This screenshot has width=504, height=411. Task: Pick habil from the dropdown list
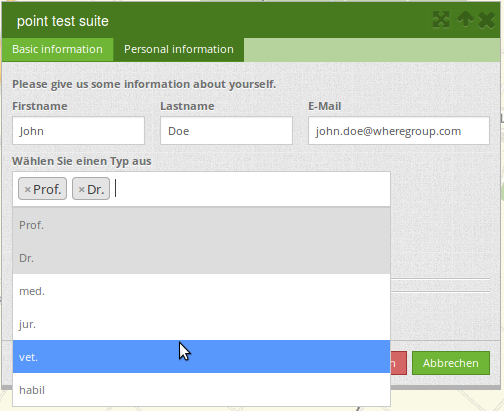click(x=201, y=389)
